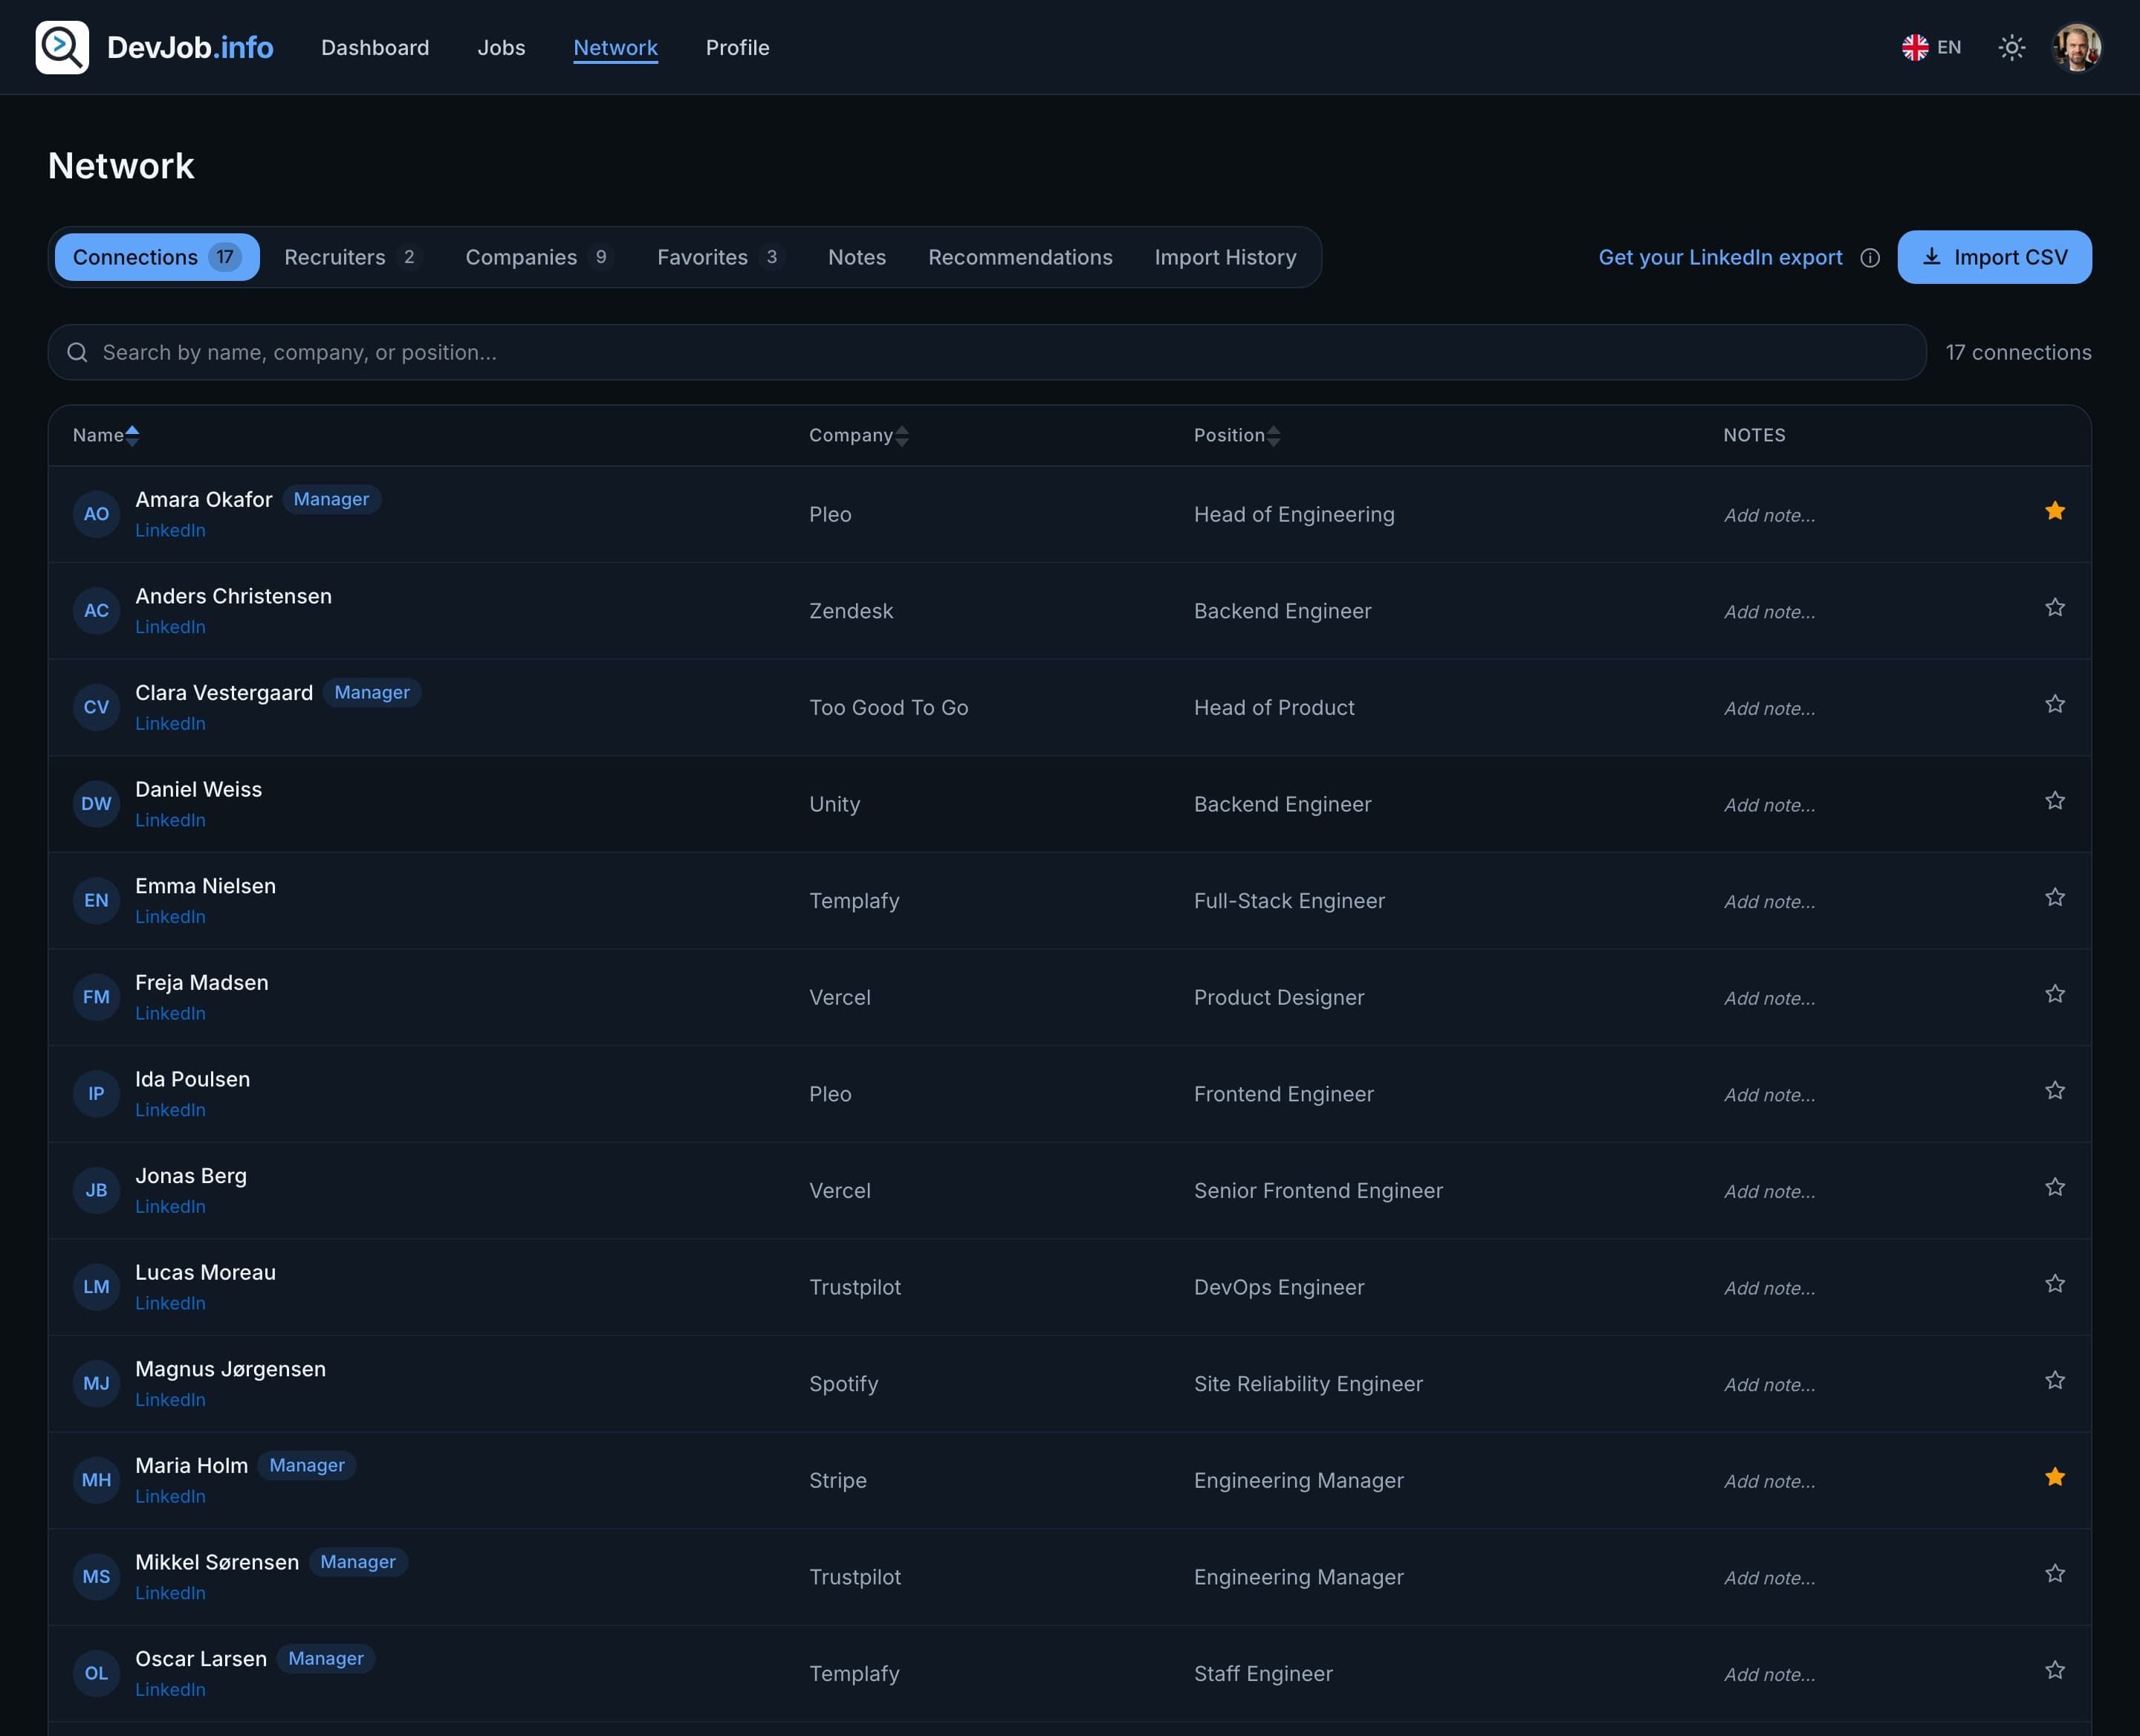The image size is (2140, 1736).
Task: Click the LinkedIn export info icon
Action: [1870, 258]
